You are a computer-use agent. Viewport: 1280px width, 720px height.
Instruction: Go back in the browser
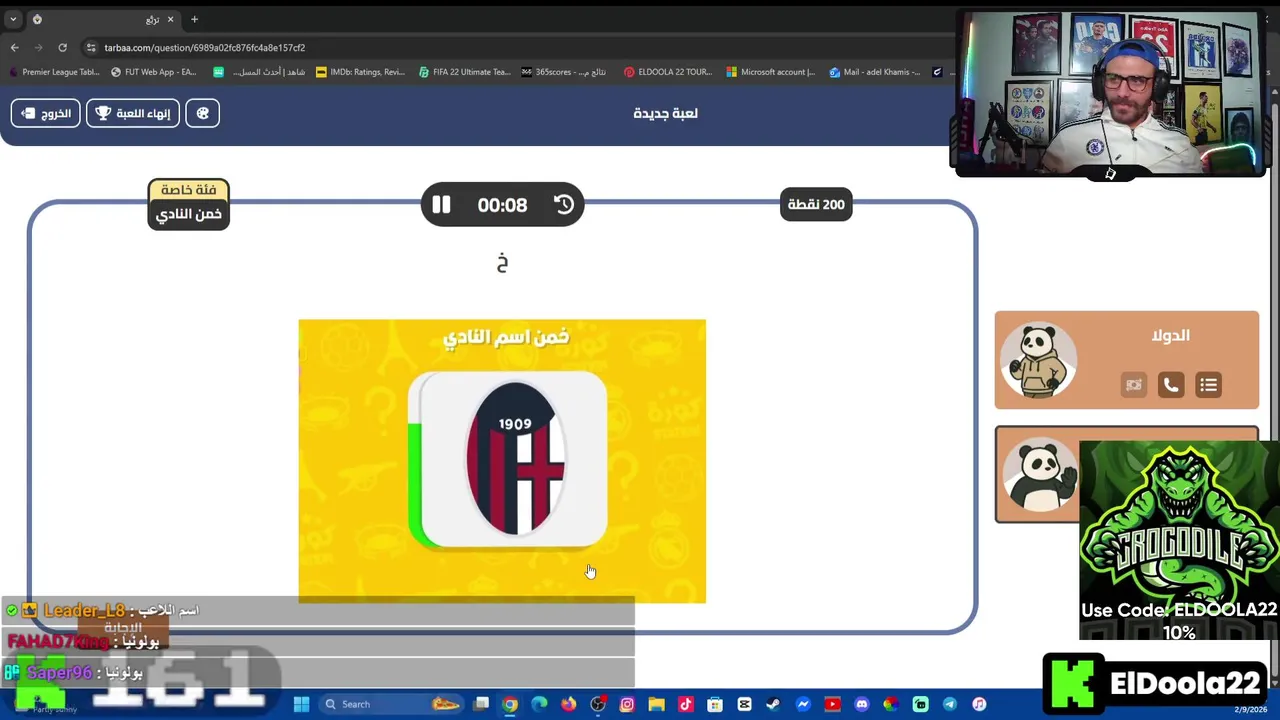(14, 47)
